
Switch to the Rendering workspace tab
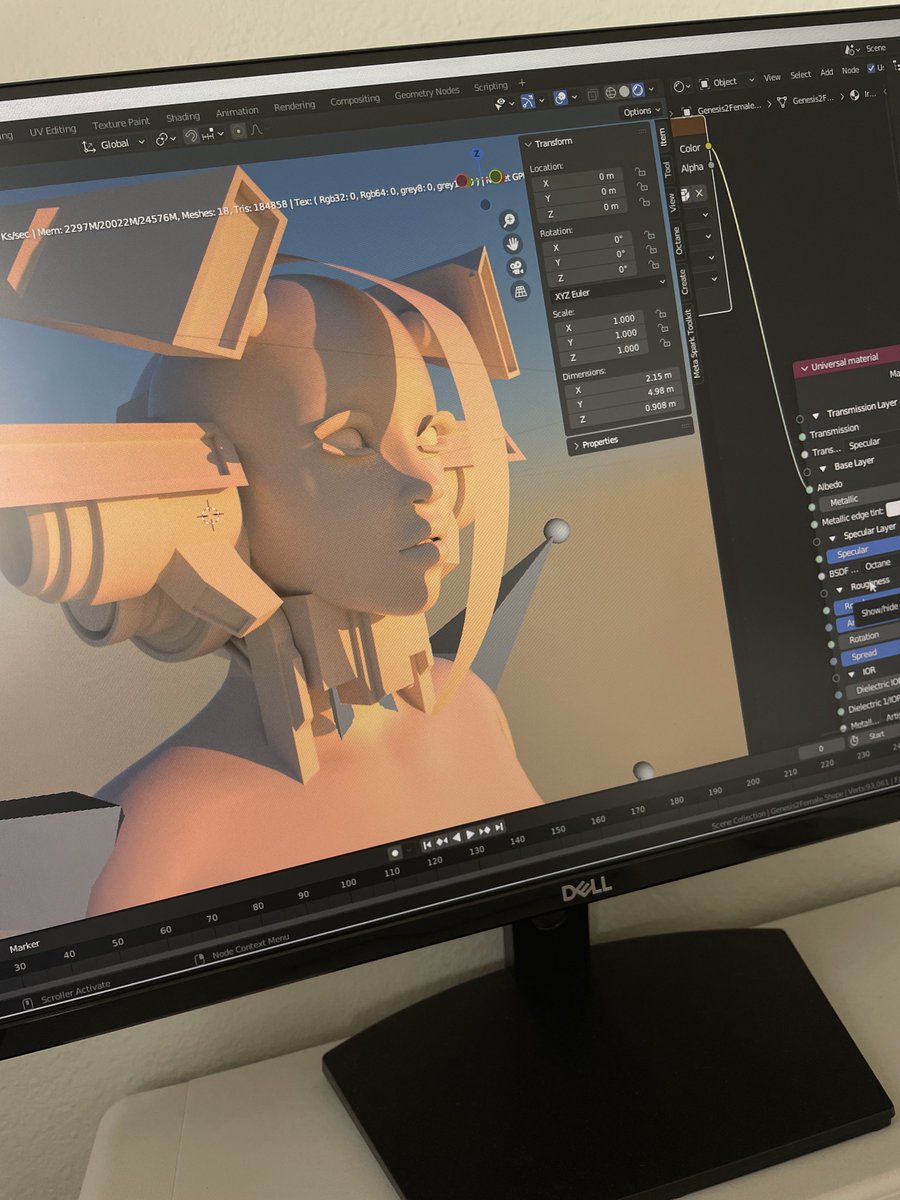pos(294,105)
